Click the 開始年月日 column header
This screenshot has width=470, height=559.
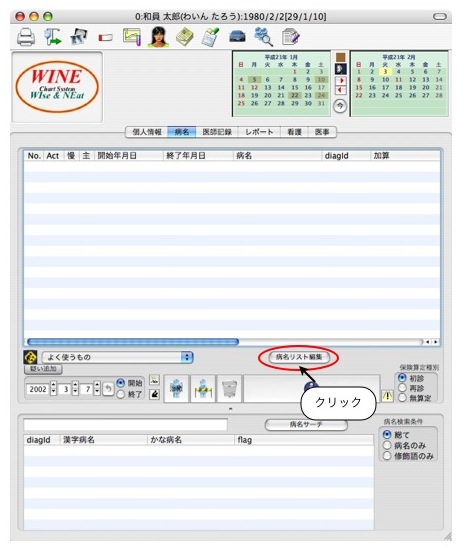128,156
